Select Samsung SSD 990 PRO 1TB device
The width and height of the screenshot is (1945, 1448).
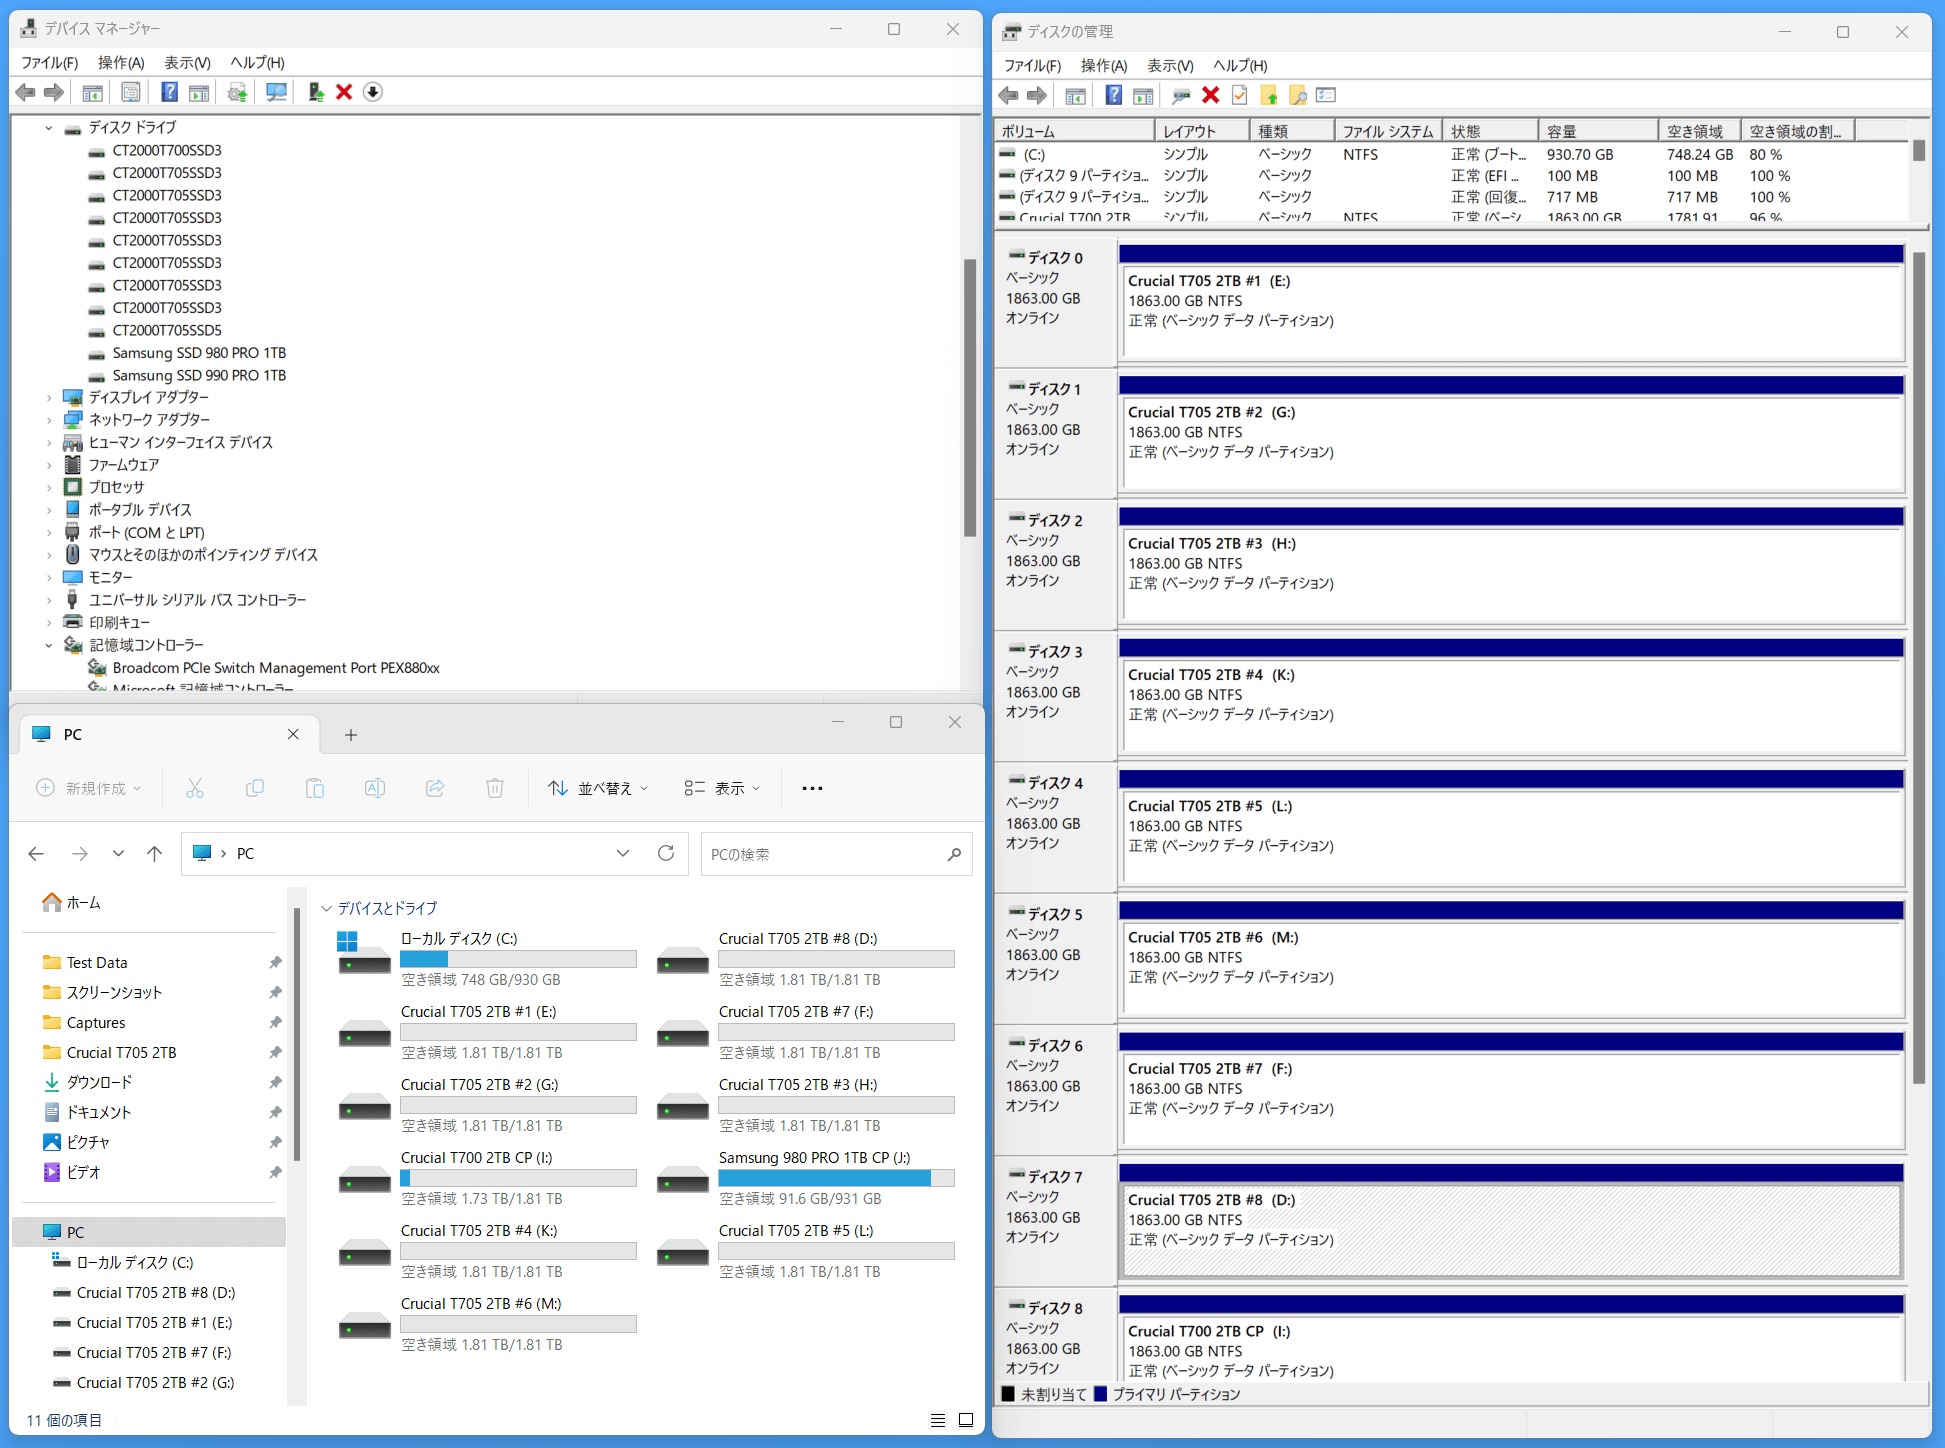199,375
